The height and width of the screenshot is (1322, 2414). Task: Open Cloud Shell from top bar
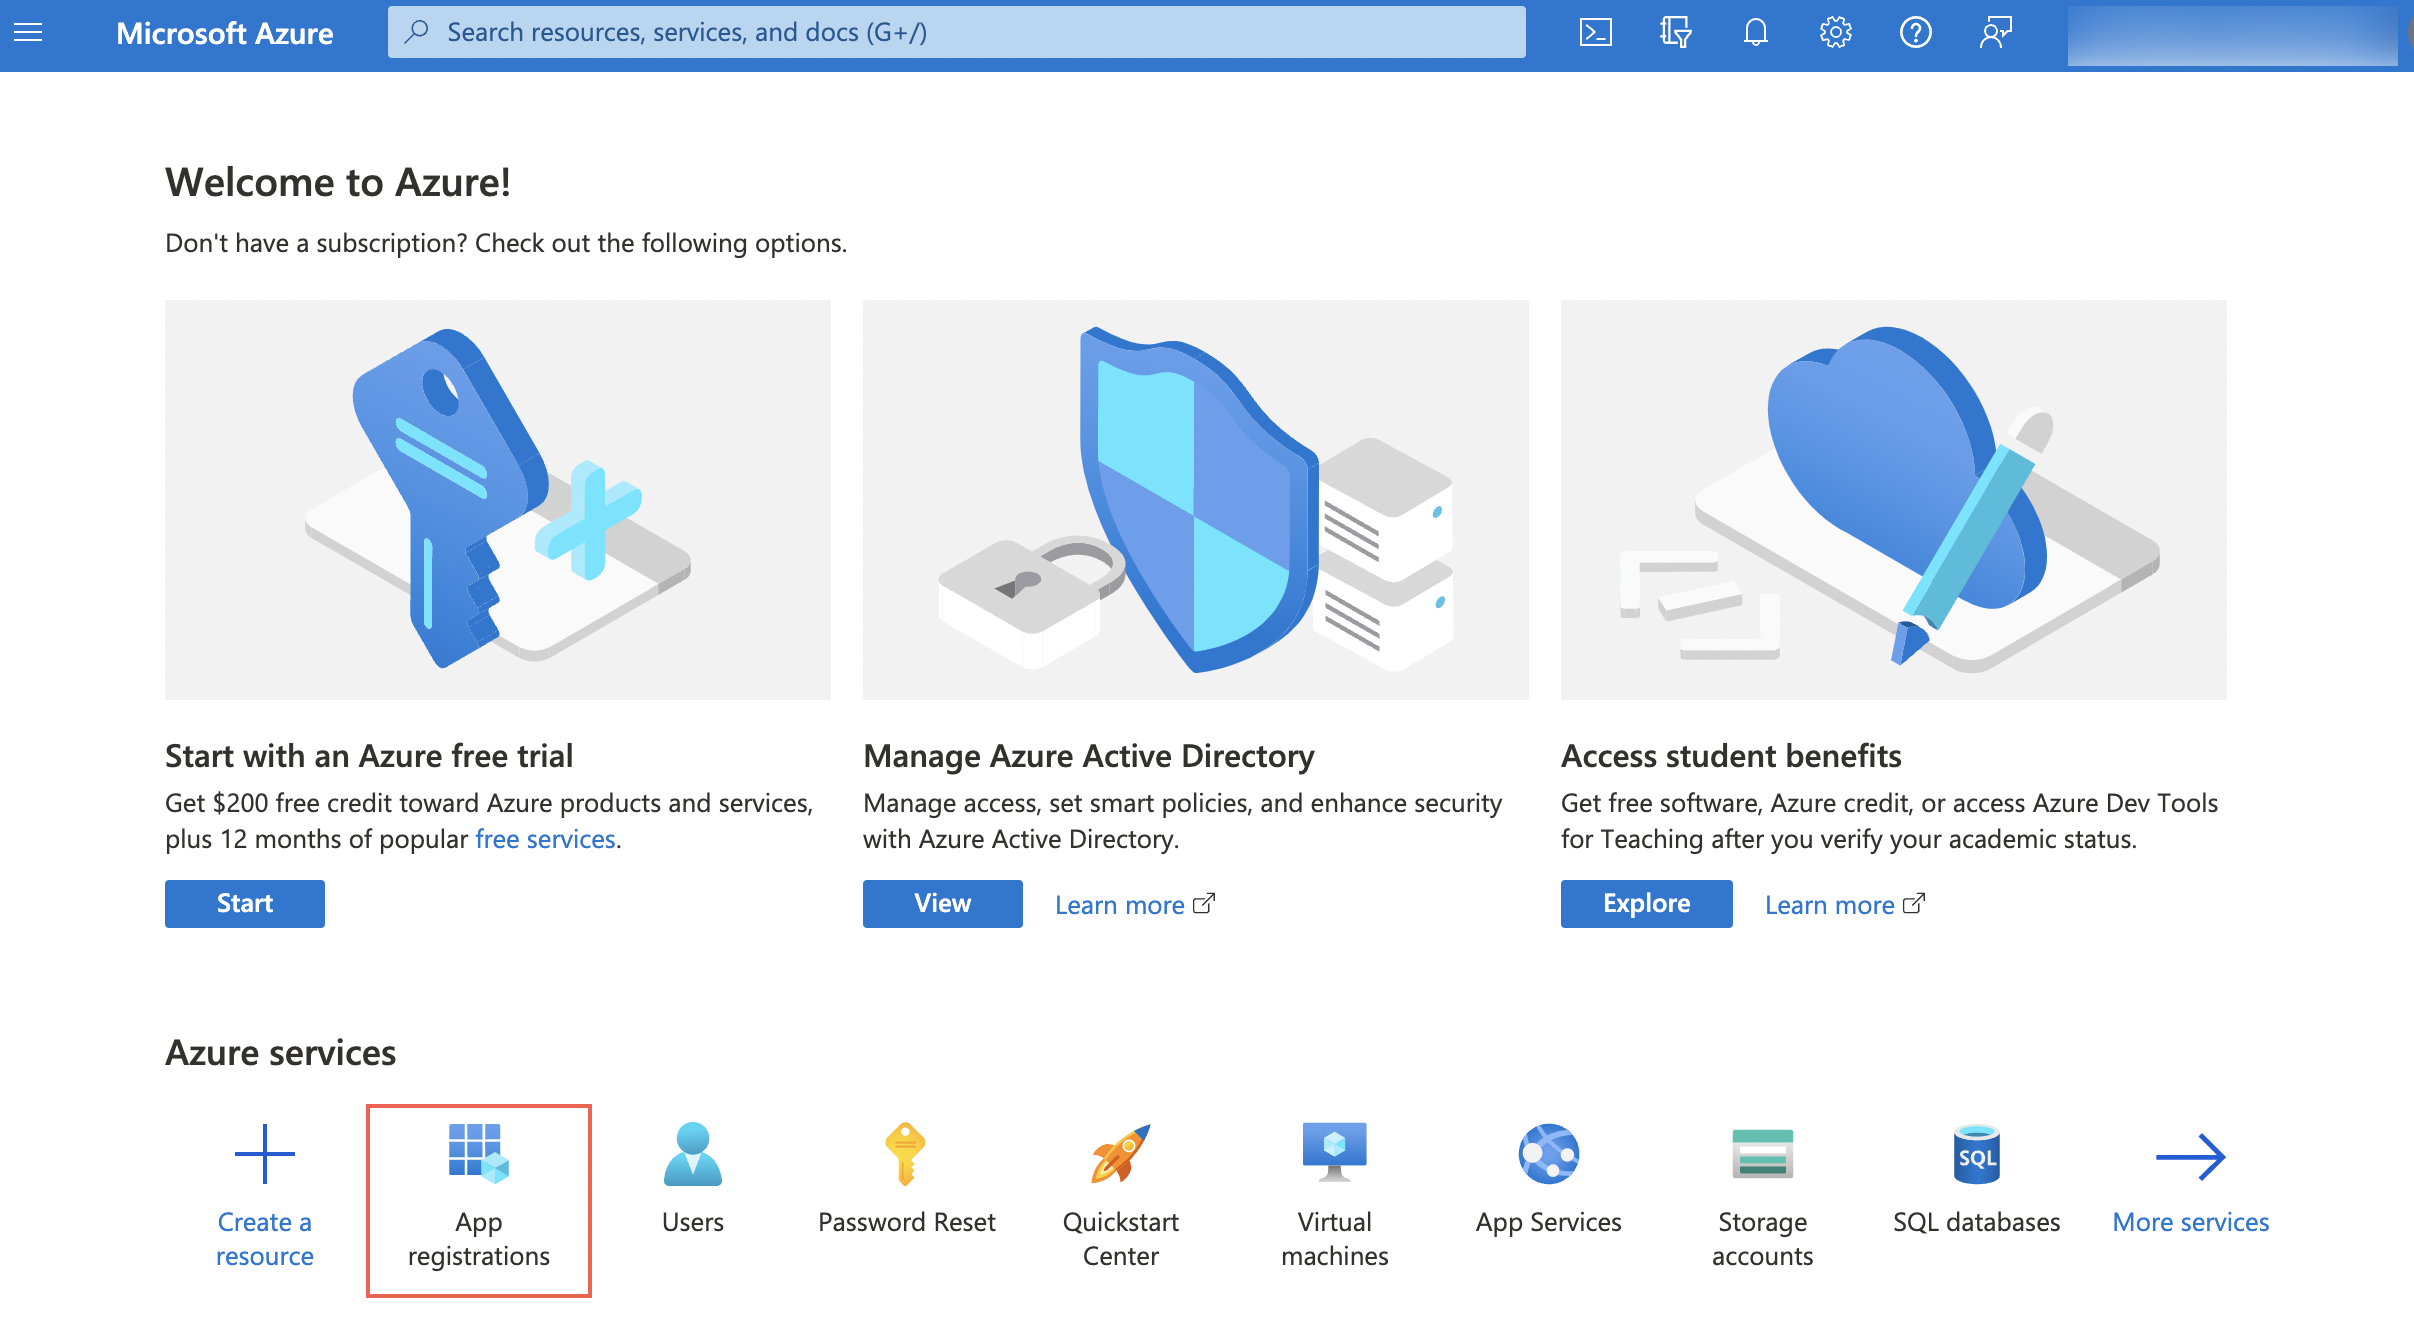[x=1595, y=33]
